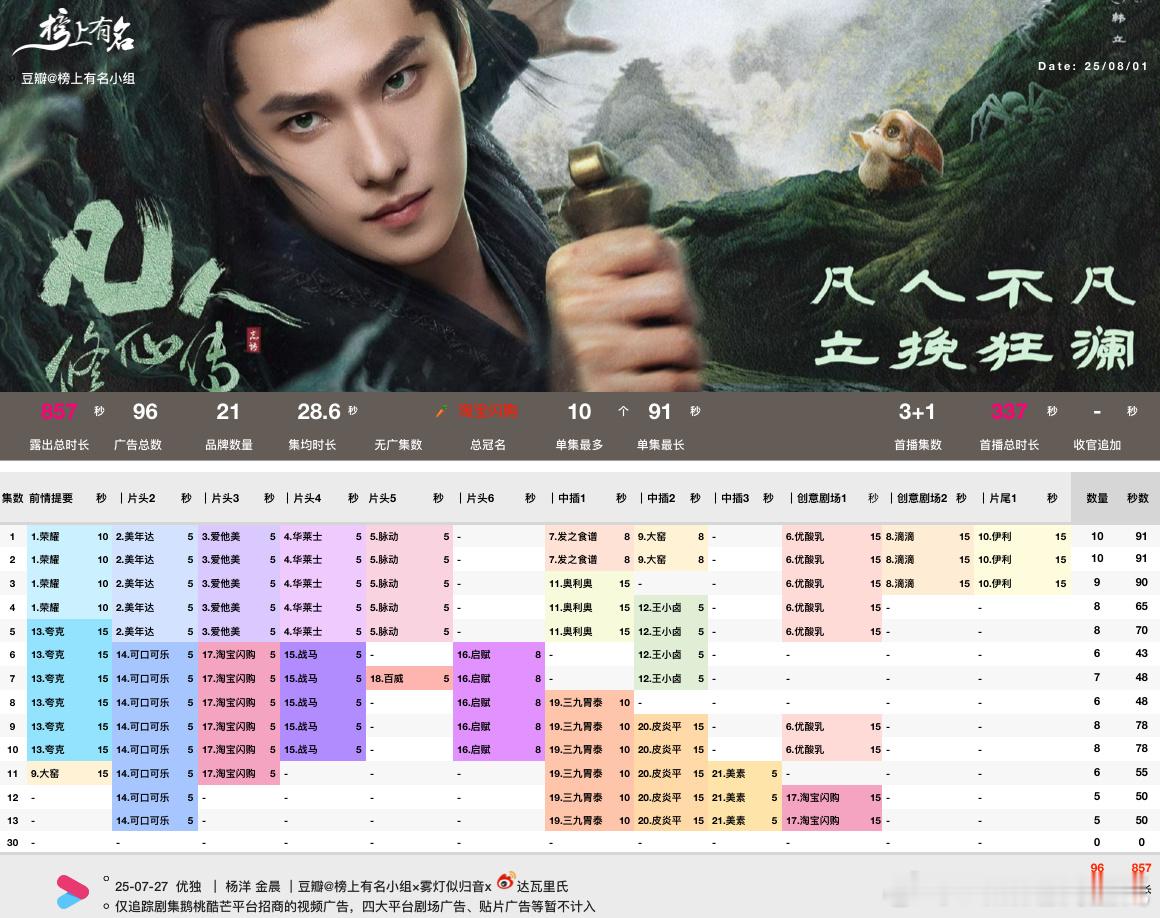
Task: Click the 露出总时长 label
Action: 59,445
